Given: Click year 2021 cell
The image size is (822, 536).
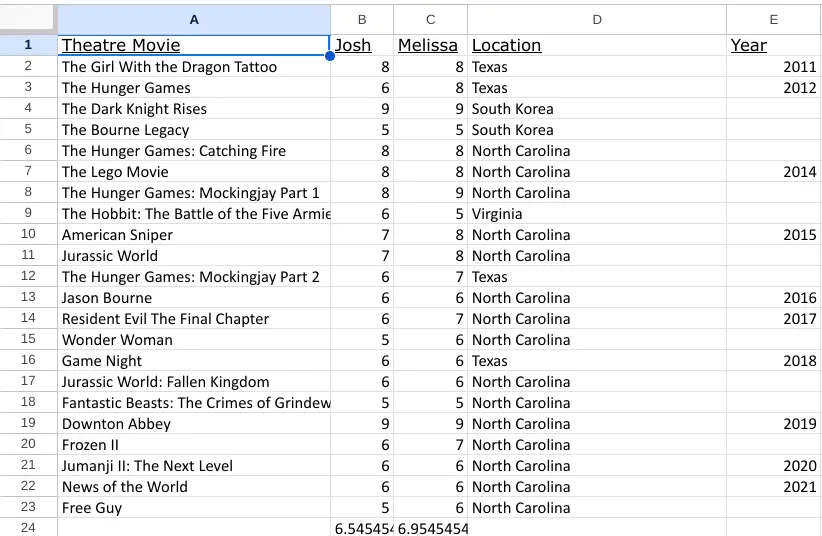Looking at the screenshot, I should pos(774,486).
